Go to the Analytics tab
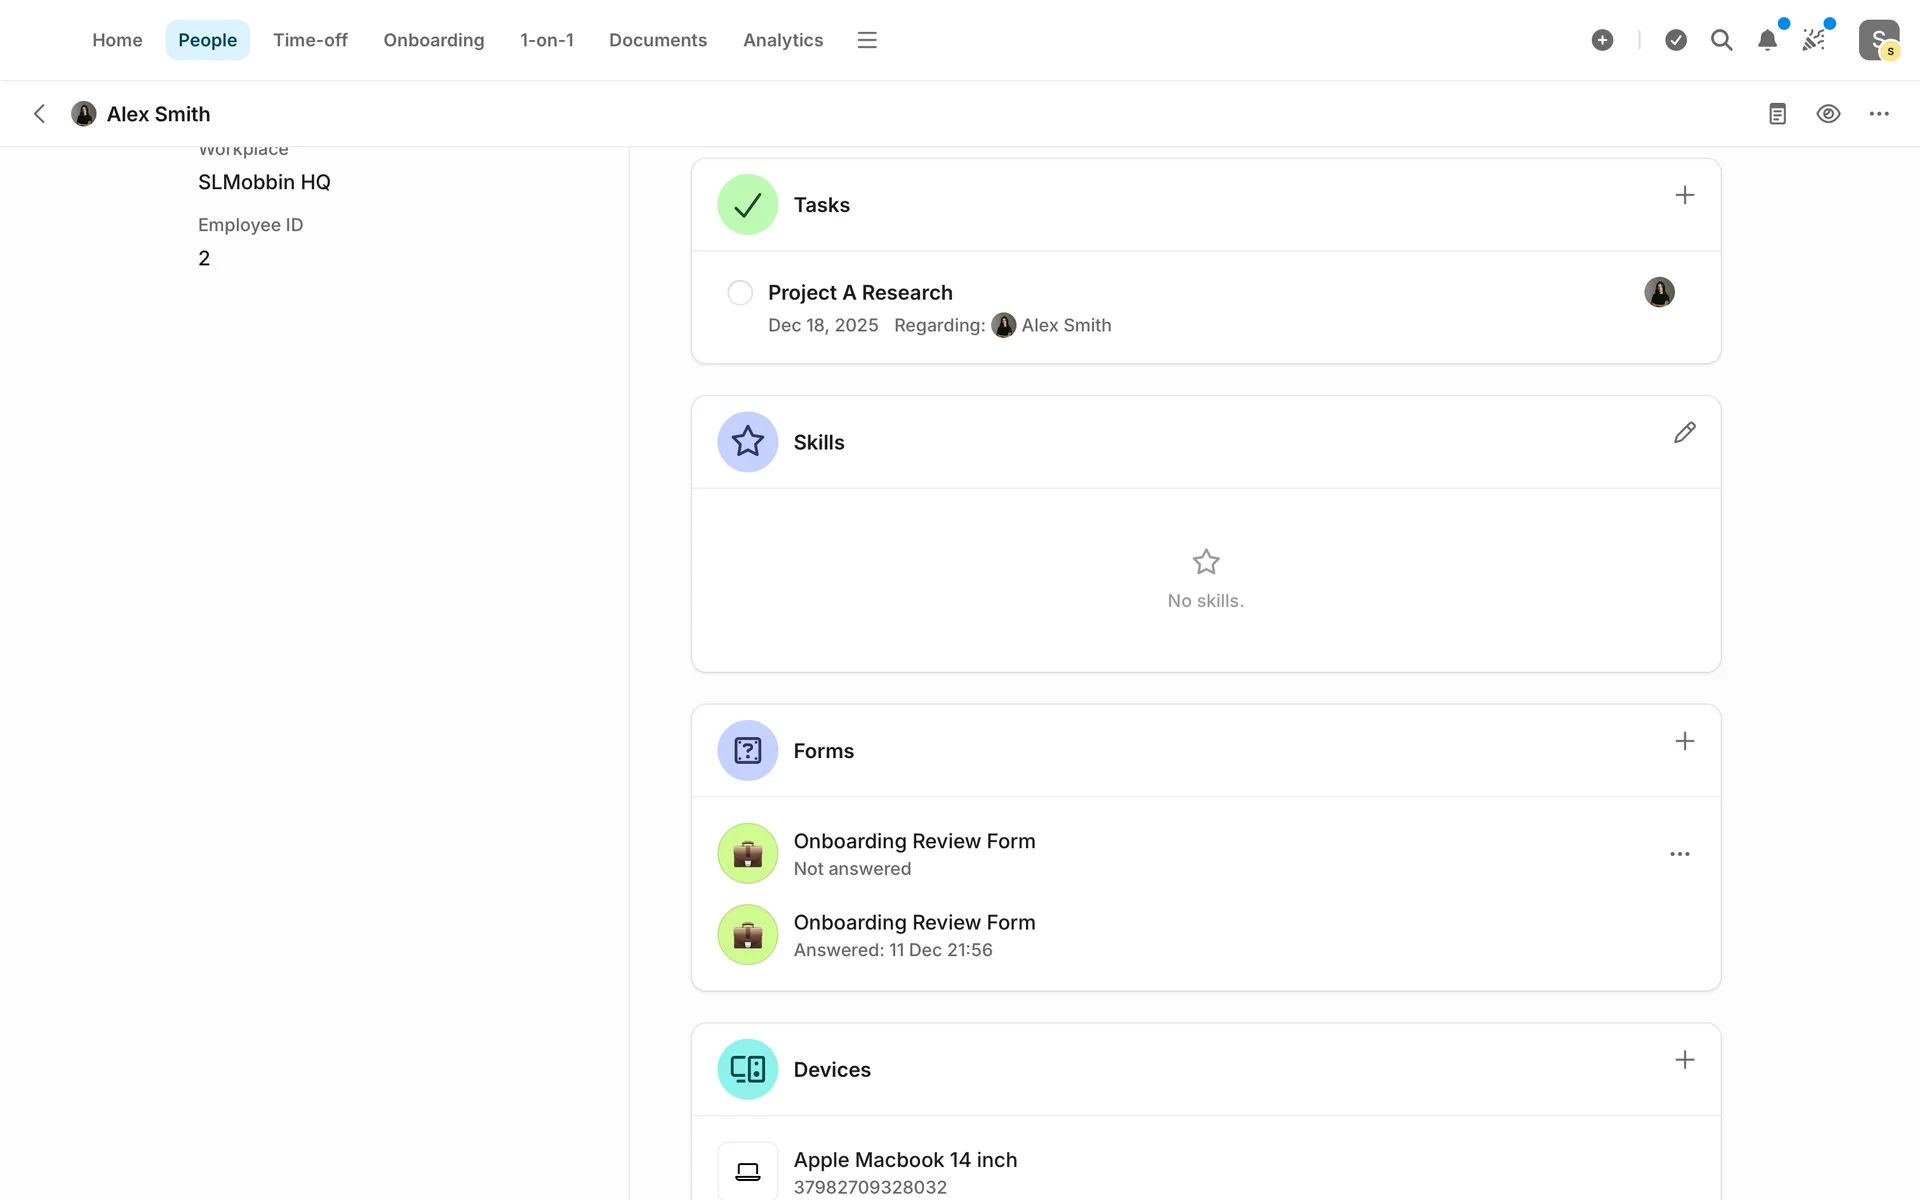Screen dimensions: 1920x1200 783,40
